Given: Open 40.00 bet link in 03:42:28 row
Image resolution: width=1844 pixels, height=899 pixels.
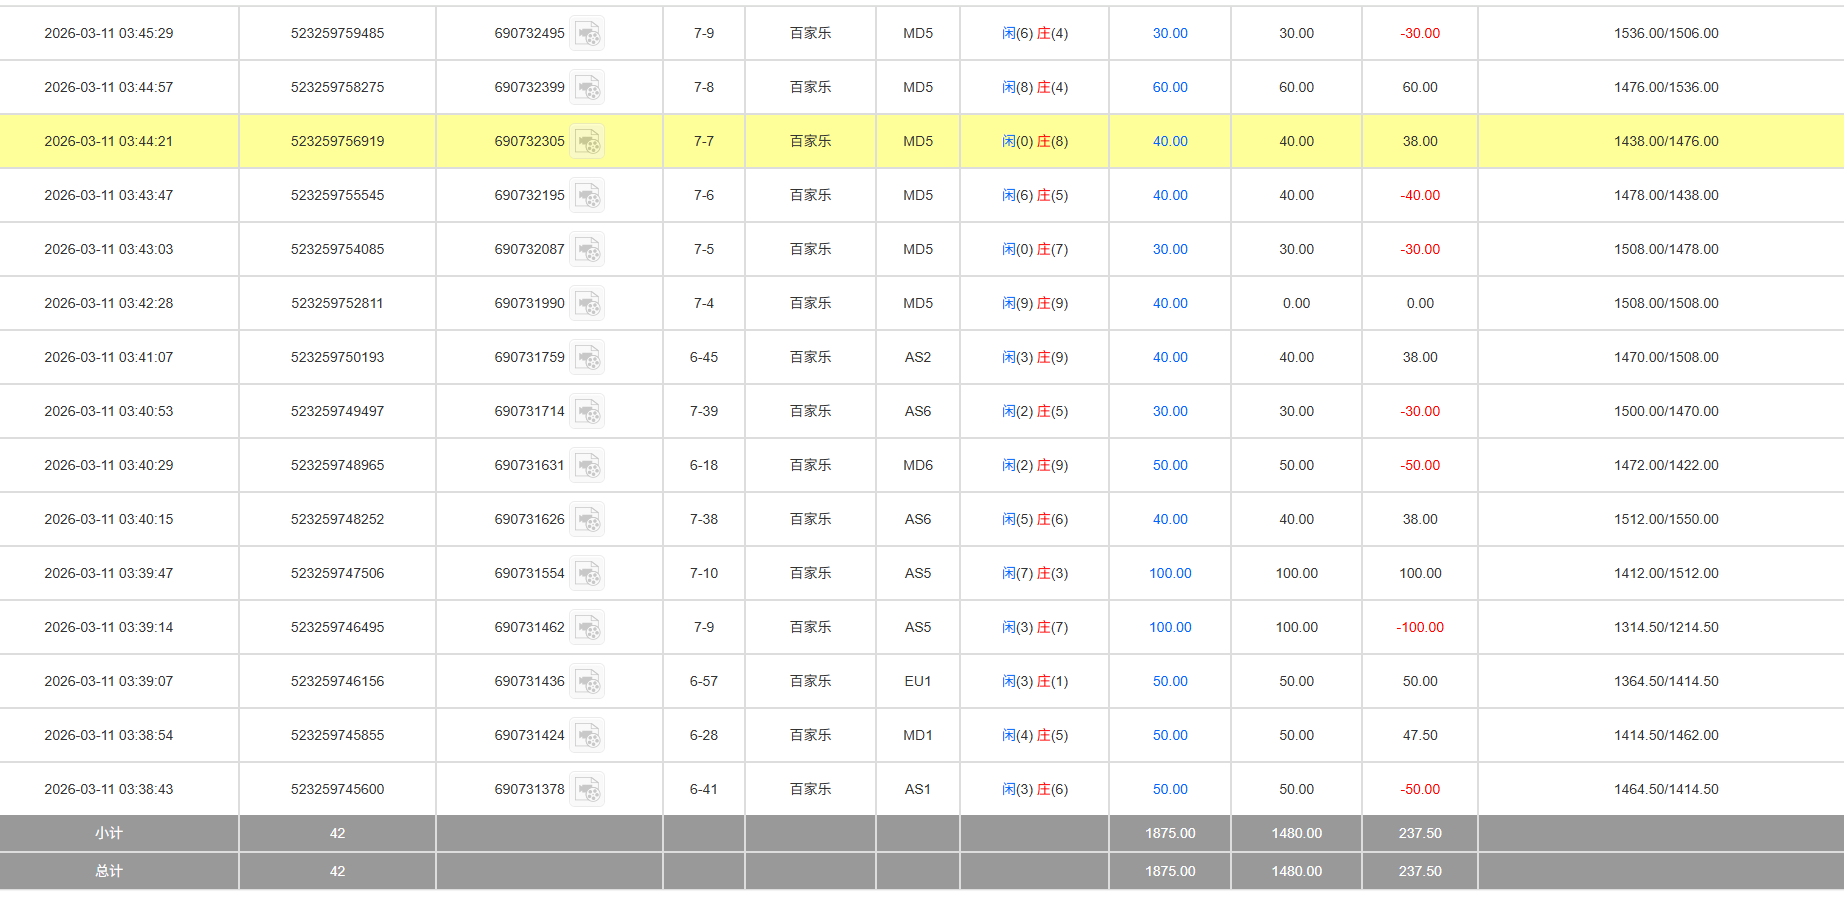Looking at the screenshot, I should click(x=1169, y=304).
